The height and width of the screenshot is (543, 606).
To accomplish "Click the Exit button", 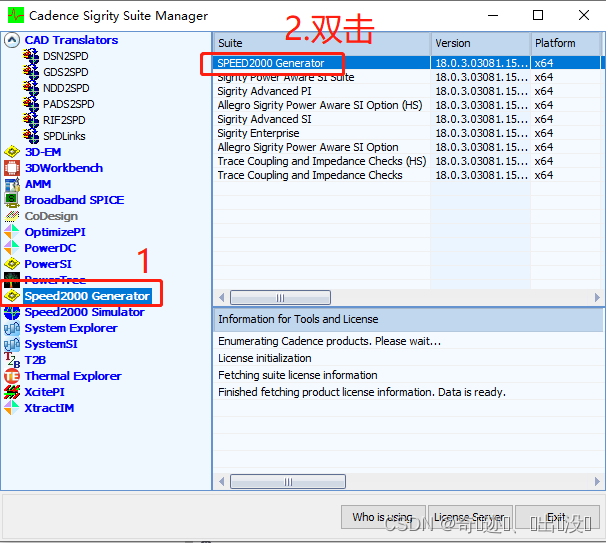I will coord(557,517).
